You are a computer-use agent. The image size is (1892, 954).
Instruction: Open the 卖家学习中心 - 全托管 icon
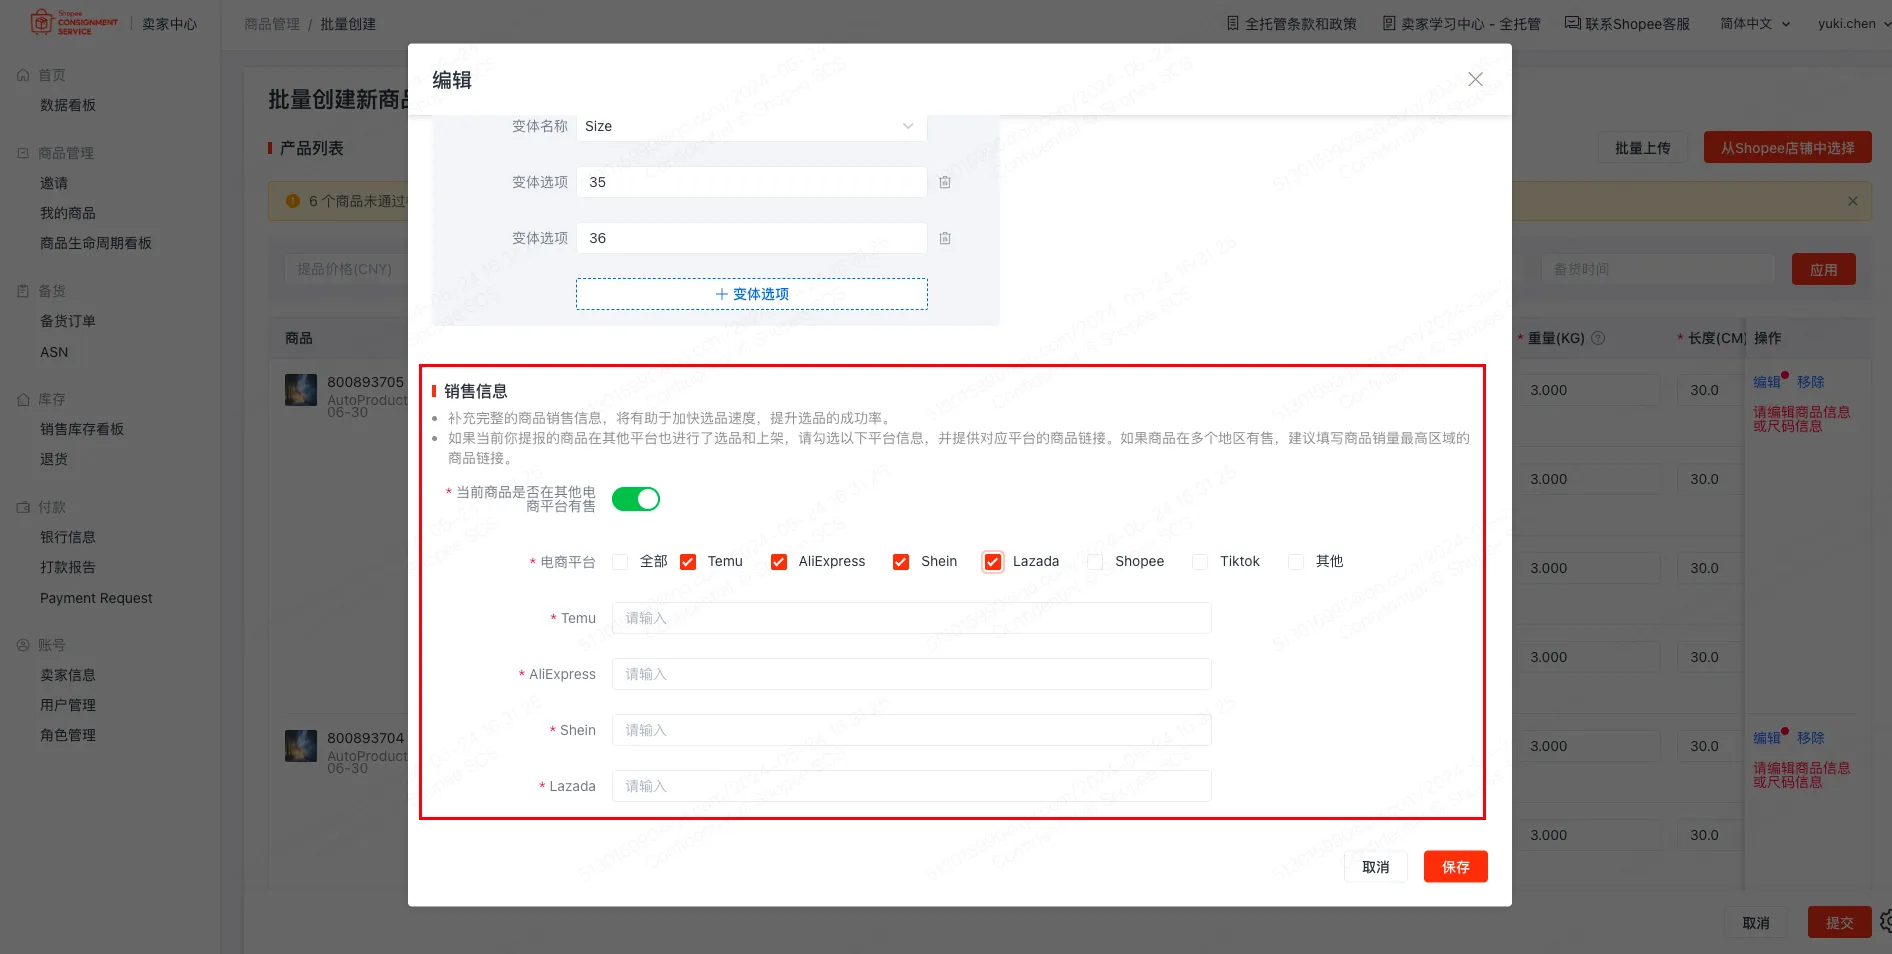tap(1389, 23)
